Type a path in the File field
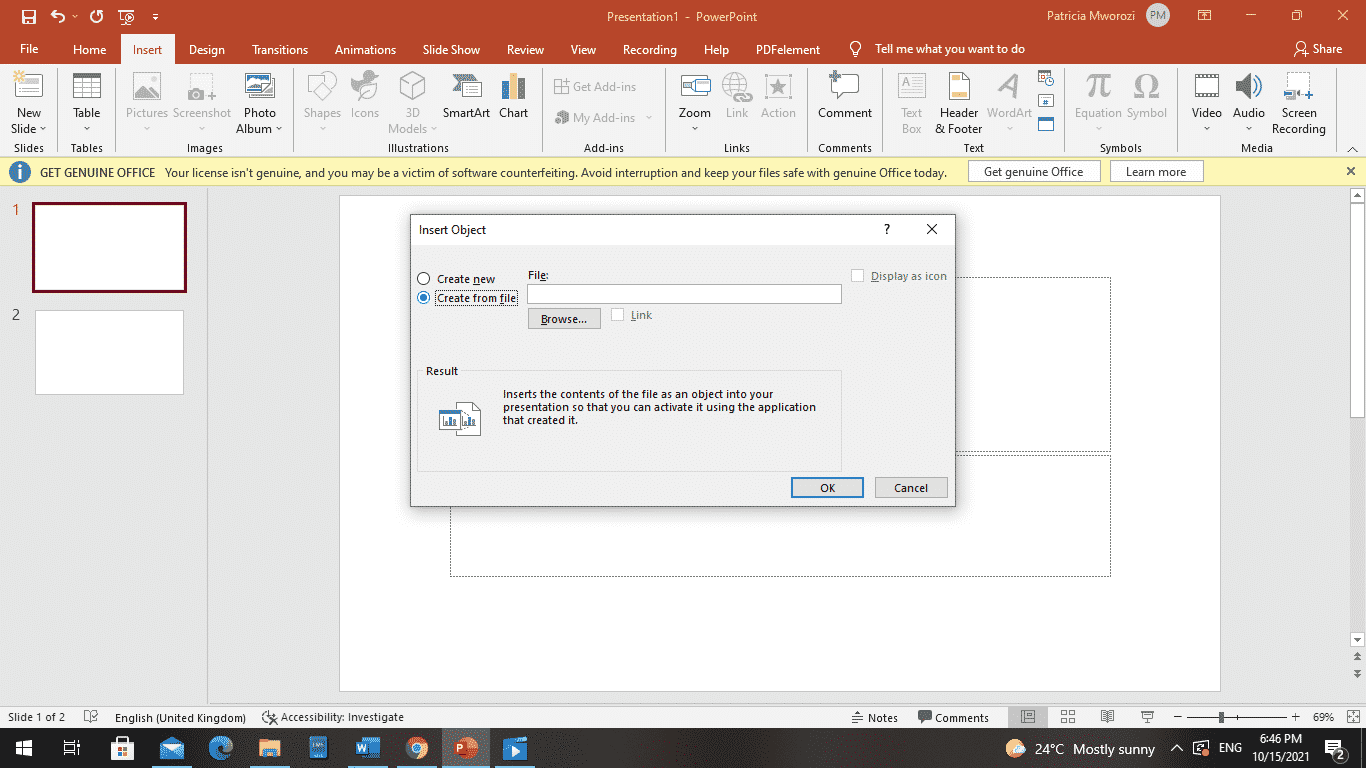 pos(684,293)
